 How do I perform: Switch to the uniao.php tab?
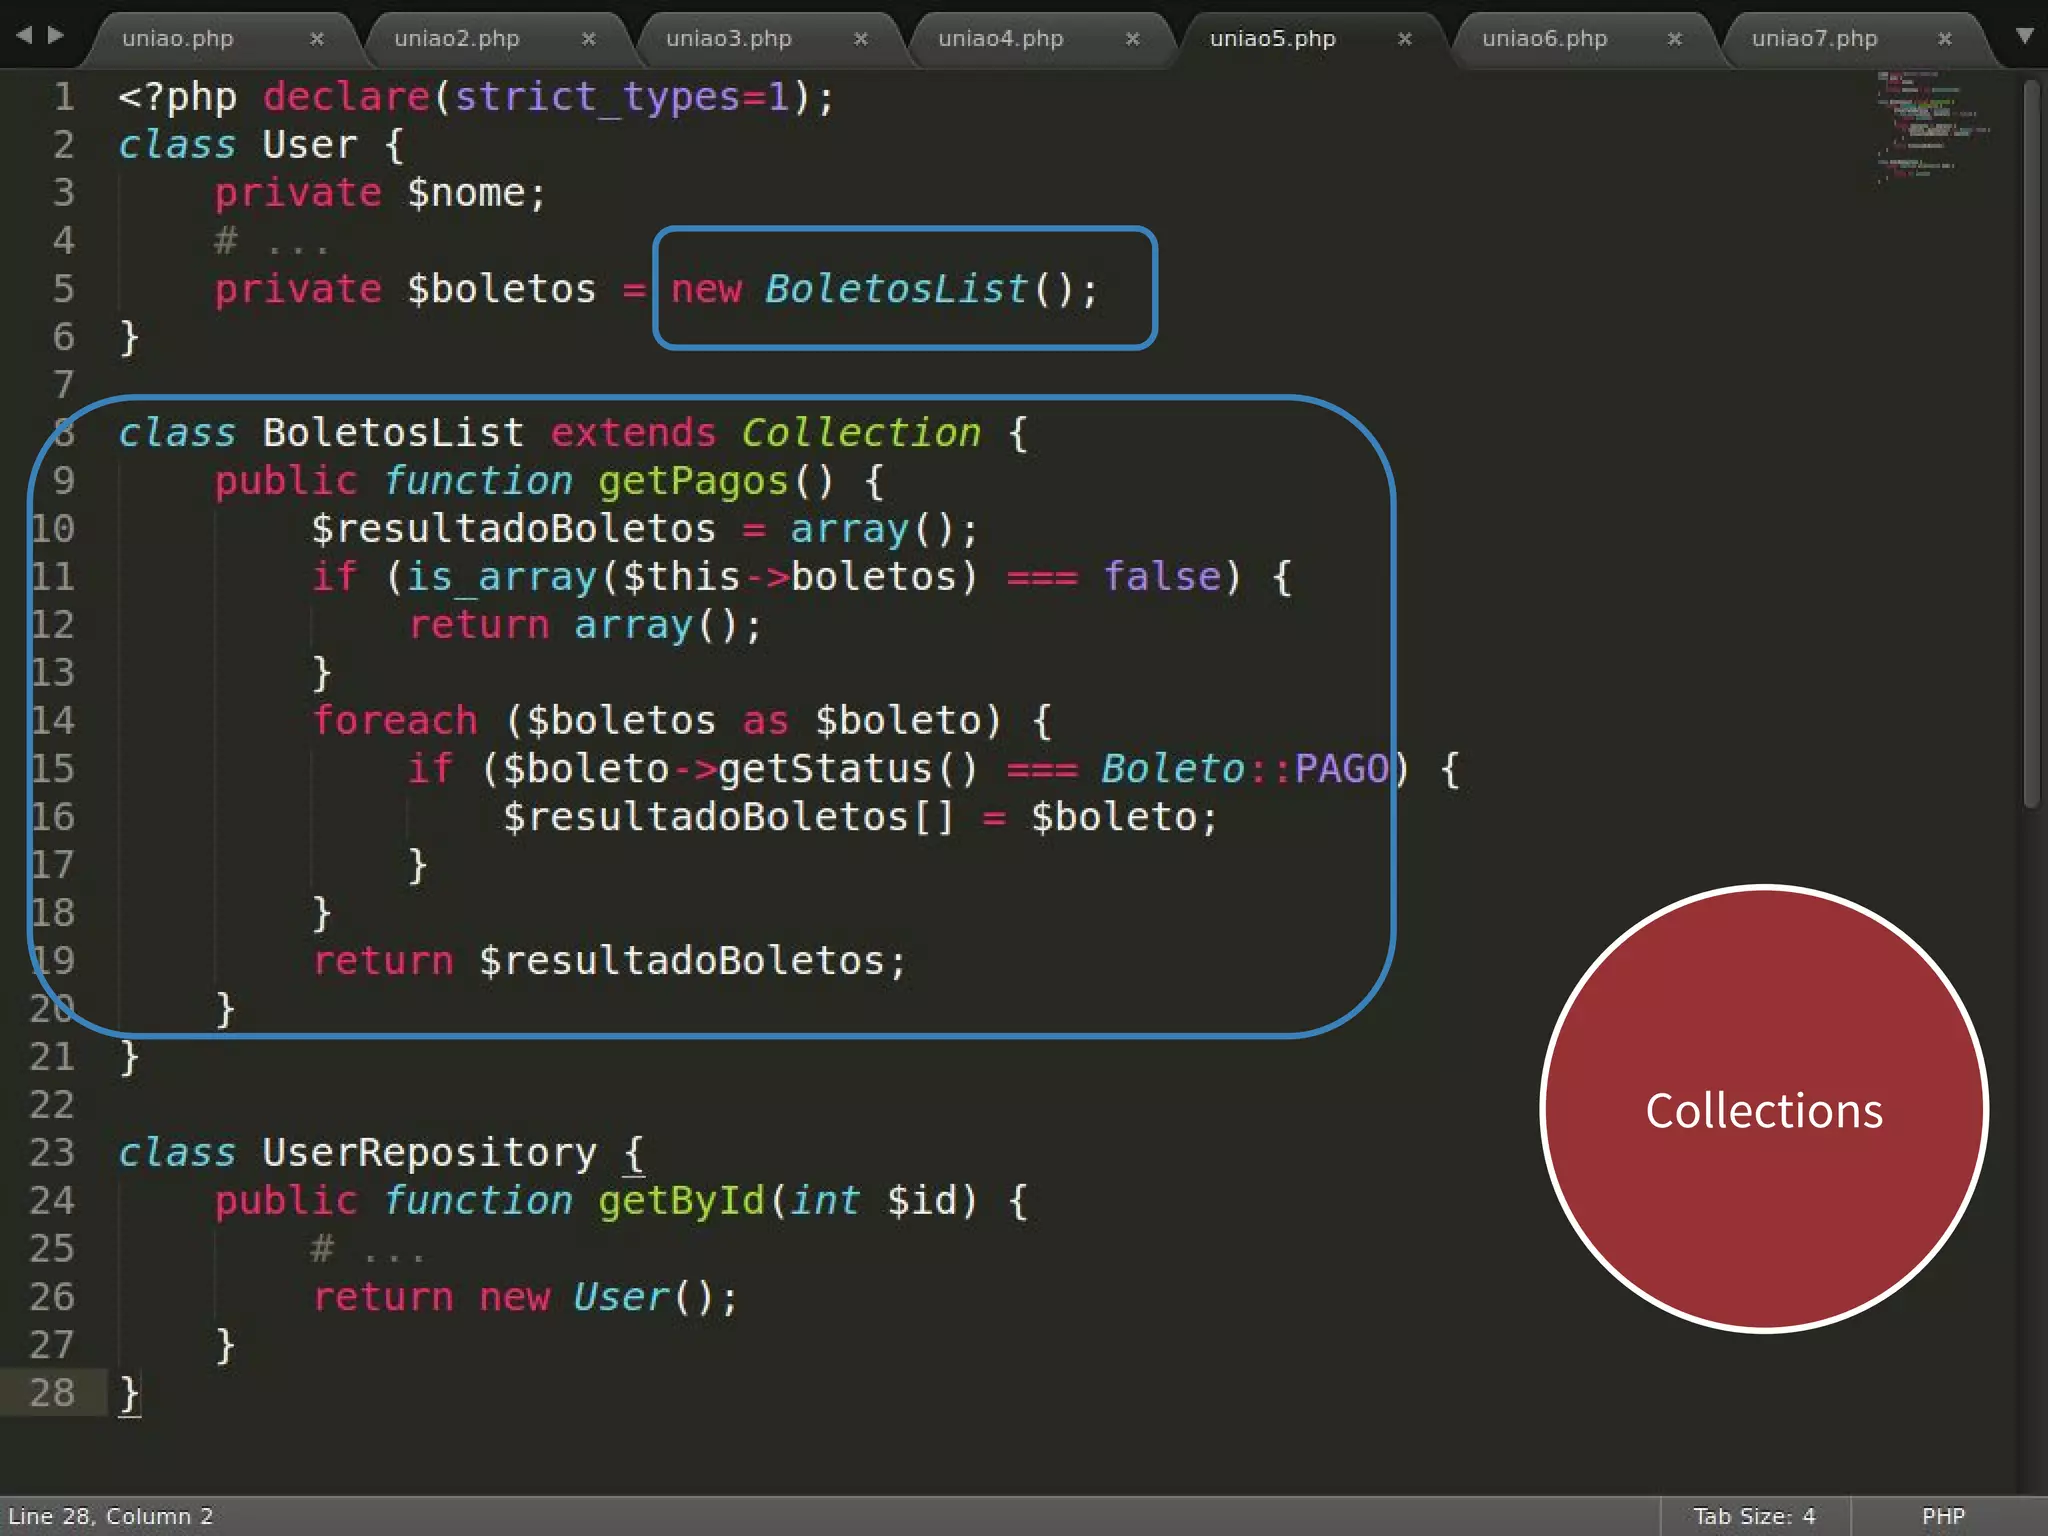[x=178, y=39]
